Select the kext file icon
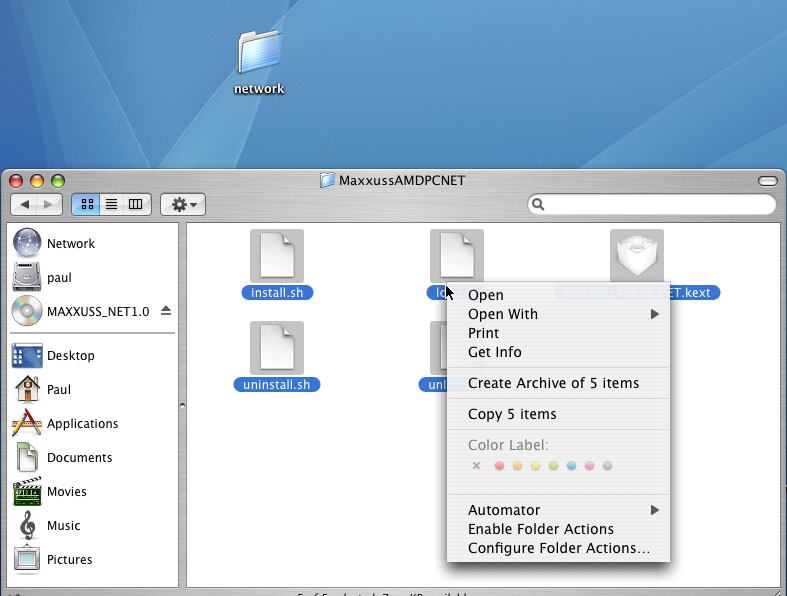787x596 pixels. point(637,256)
